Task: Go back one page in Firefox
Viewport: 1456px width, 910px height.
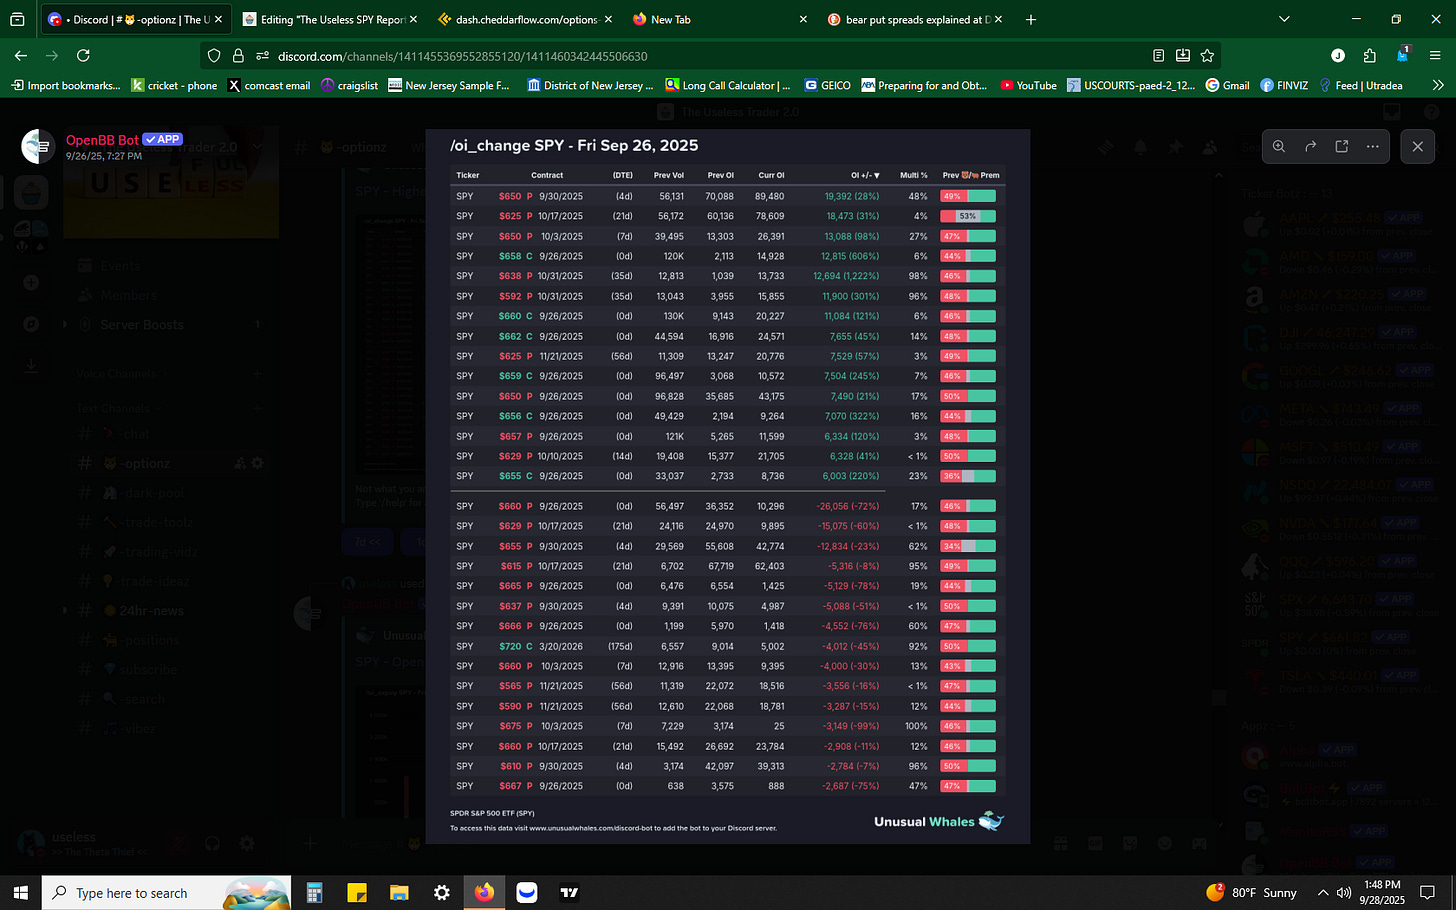Action: [20, 56]
